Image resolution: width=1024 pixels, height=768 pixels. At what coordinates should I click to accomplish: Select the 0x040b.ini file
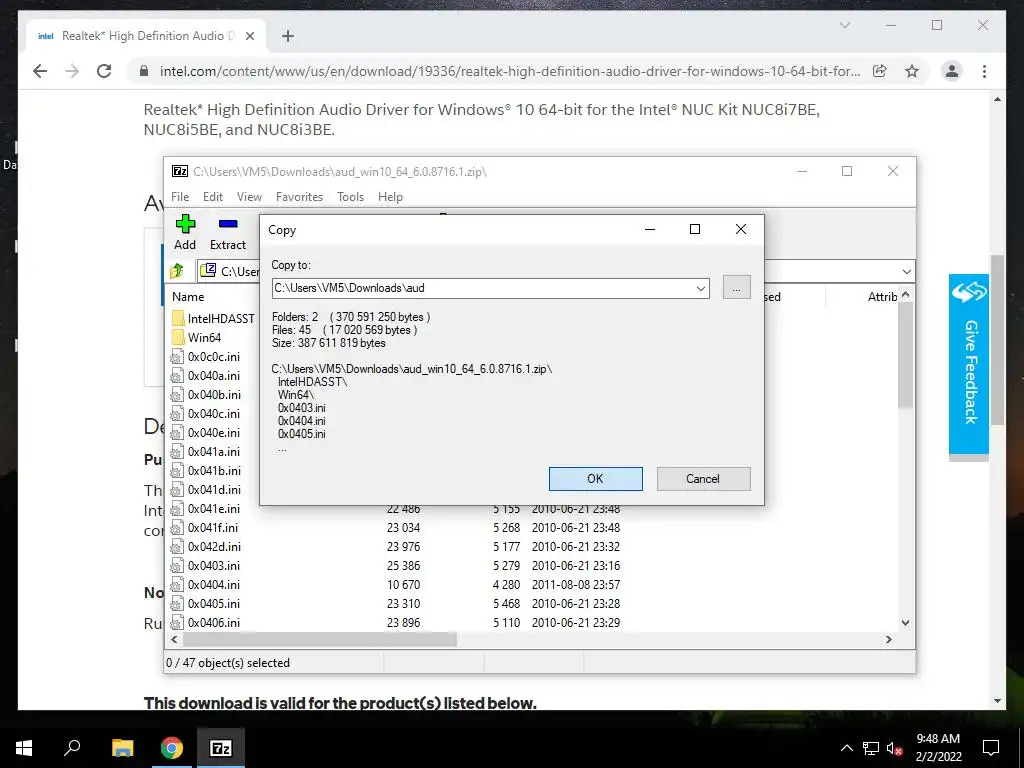[206, 394]
